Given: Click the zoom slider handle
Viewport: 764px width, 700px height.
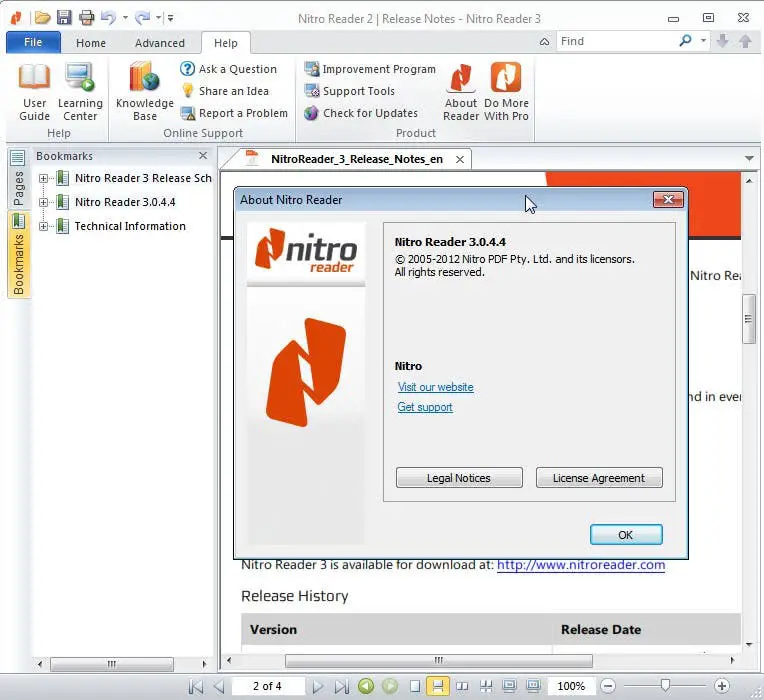Looking at the screenshot, I should (665, 686).
